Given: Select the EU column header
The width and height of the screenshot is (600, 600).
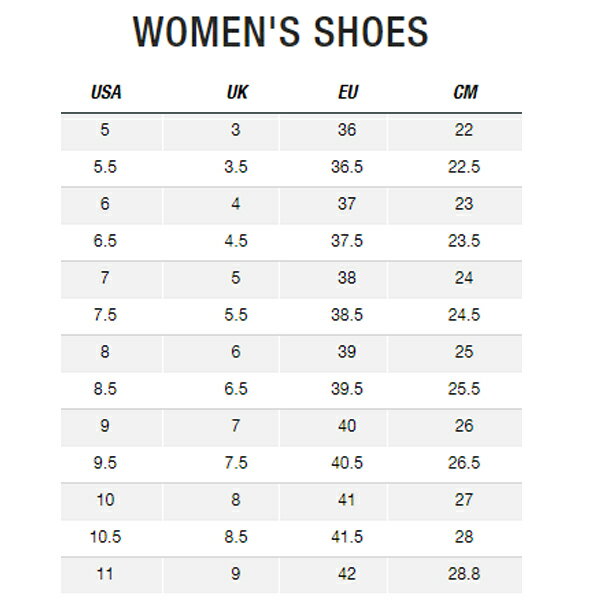Looking at the screenshot, I should tap(348, 92).
